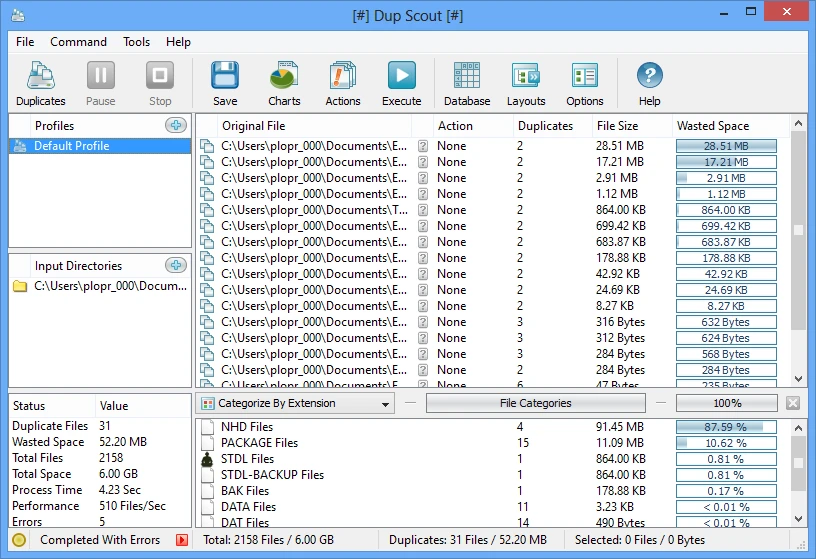The height and width of the screenshot is (559, 816).
Task: Open the Tools menu
Action: [137, 42]
